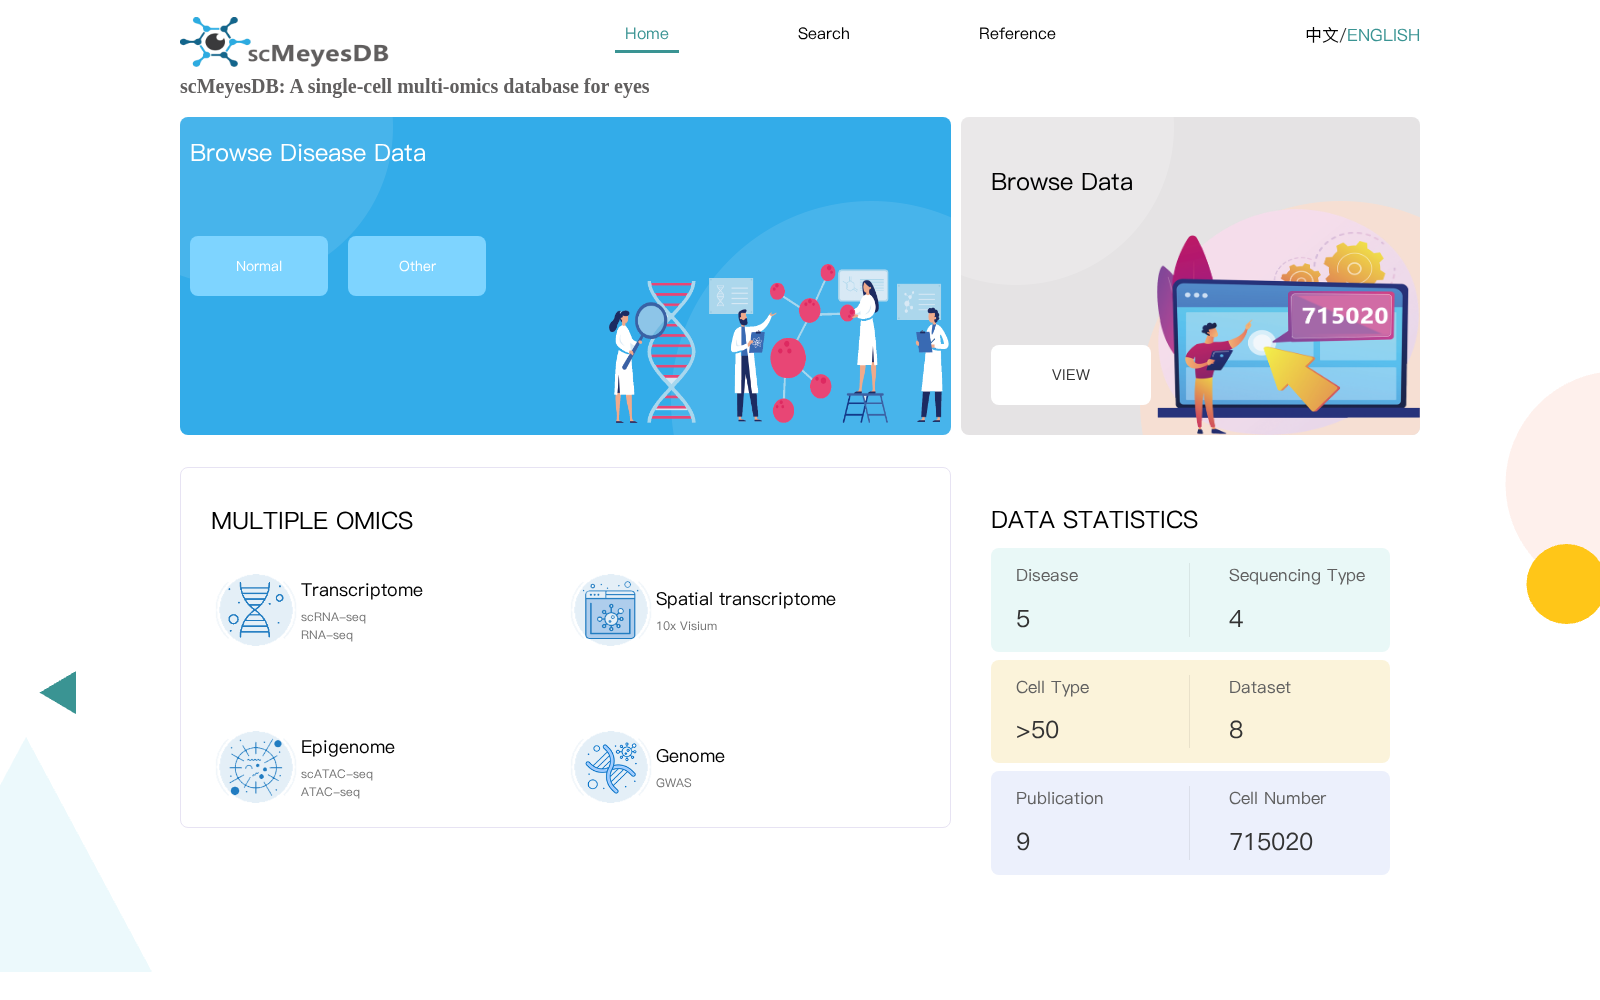This screenshot has width=1600, height=1000.
Task: Open the Genome omics entry
Action: click(690, 756)
